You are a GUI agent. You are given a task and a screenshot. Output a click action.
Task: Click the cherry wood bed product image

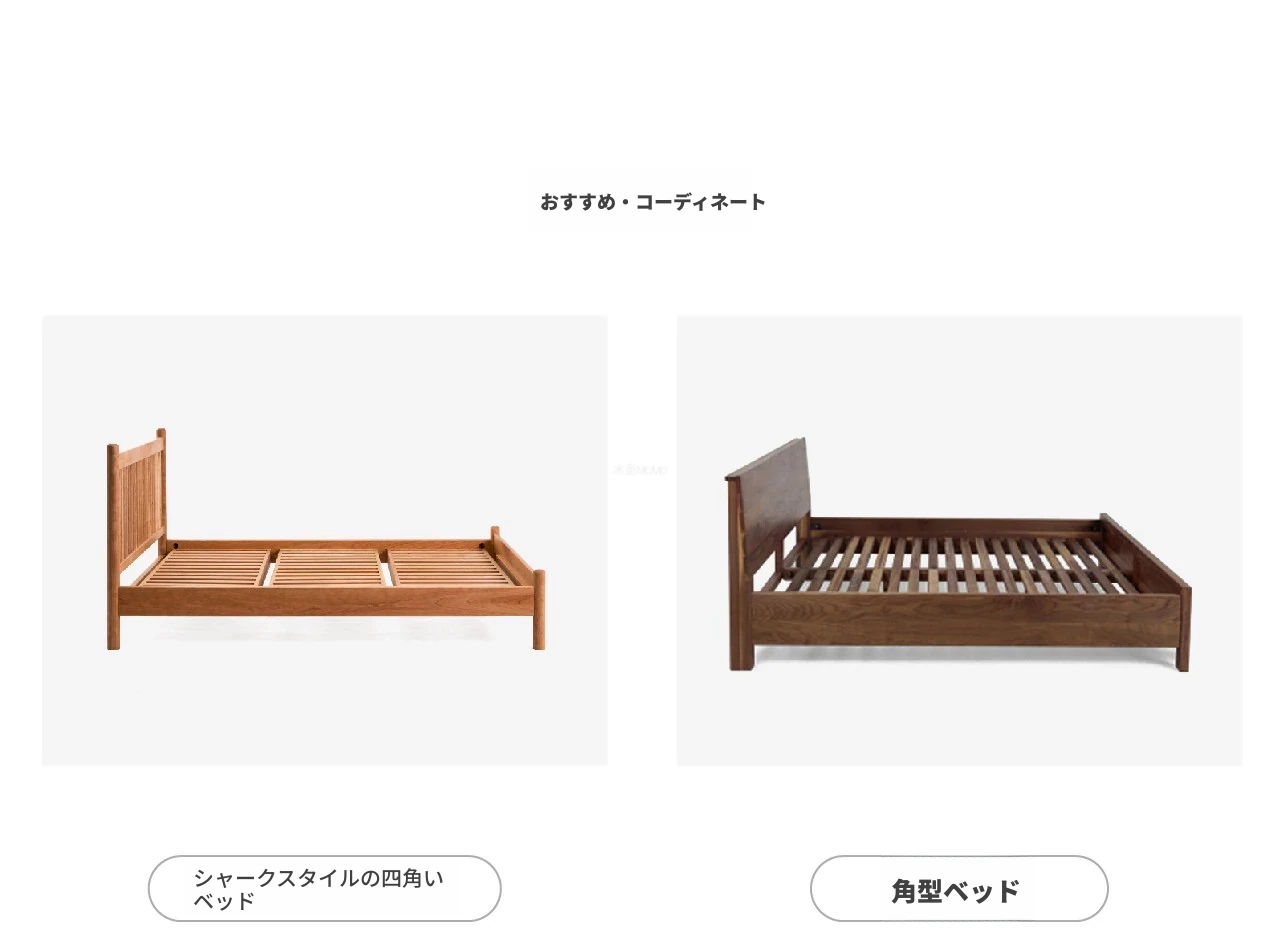tap(324, 541)
